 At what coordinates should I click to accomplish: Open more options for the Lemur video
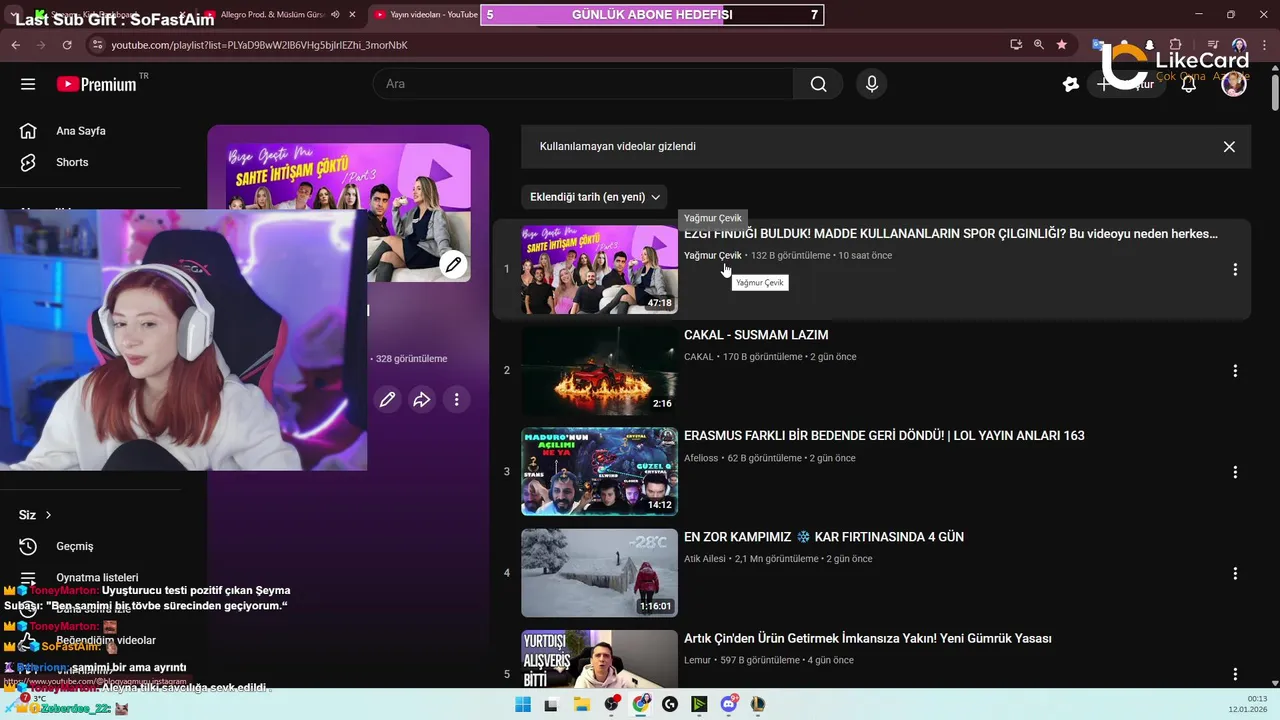(x=1235, y=674)
